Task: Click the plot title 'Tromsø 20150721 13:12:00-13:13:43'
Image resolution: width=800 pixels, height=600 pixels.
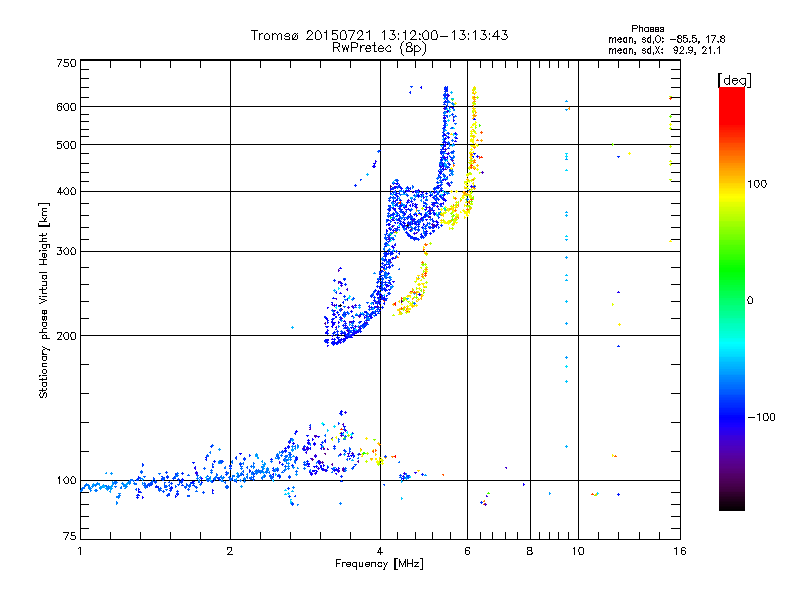Action: 379,35
